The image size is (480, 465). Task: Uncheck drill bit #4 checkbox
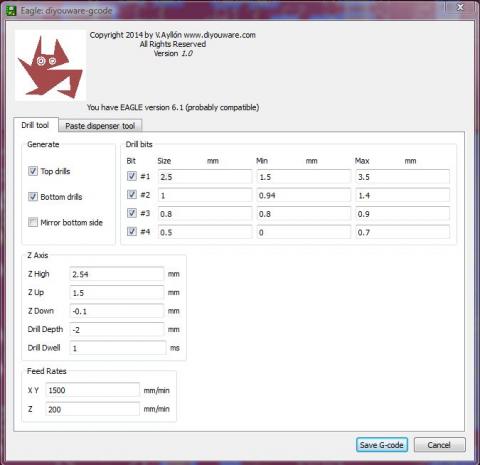click(x=132, y=231)
